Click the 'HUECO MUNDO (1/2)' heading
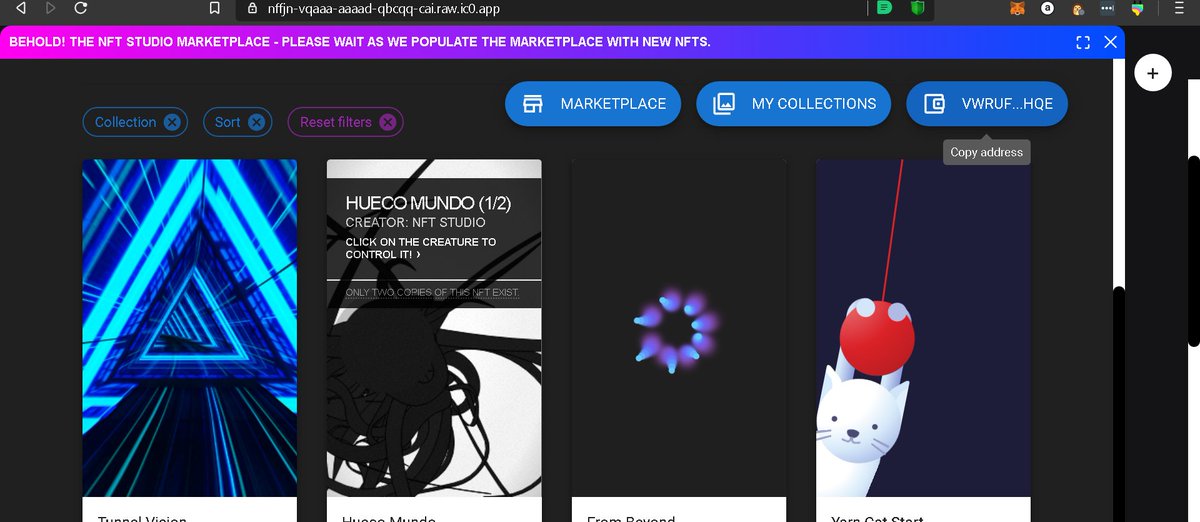 point(428,203)
